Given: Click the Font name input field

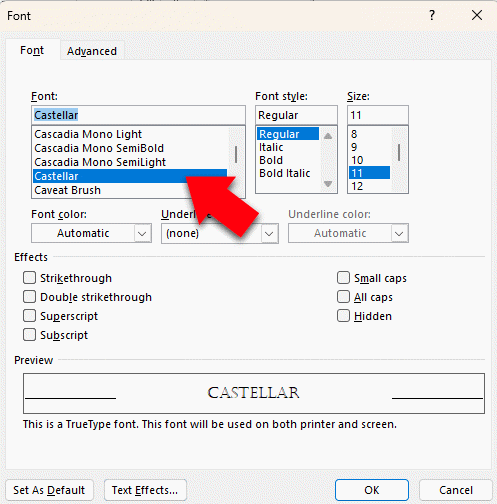Looking at the screenshot, I should (x=138, y=115).
